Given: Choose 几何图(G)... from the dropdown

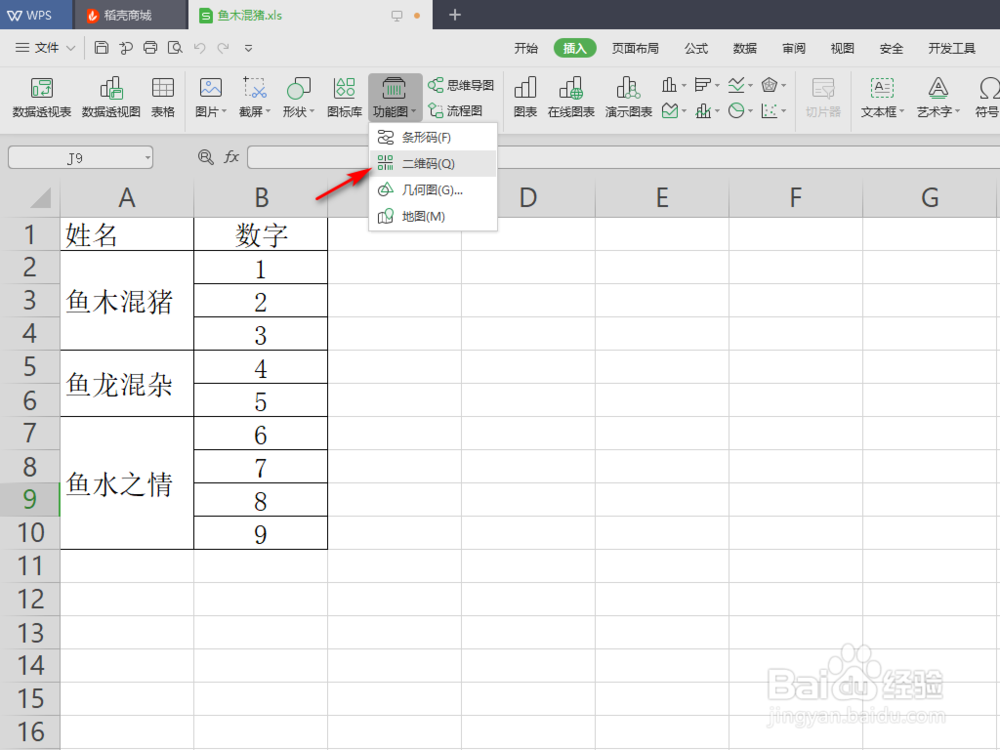Looking at the screenshot, I should tap(433, 190).
